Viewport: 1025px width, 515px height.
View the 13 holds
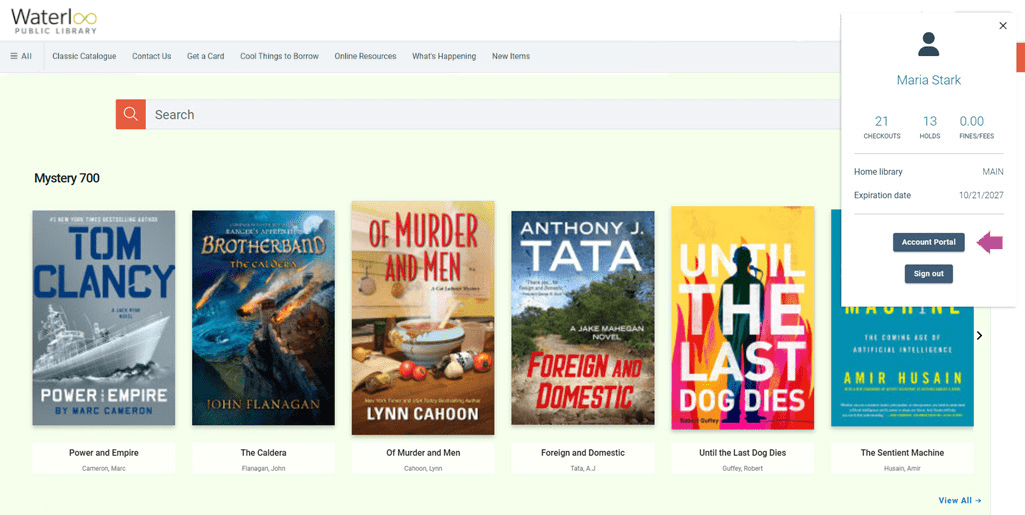(930, 127)
